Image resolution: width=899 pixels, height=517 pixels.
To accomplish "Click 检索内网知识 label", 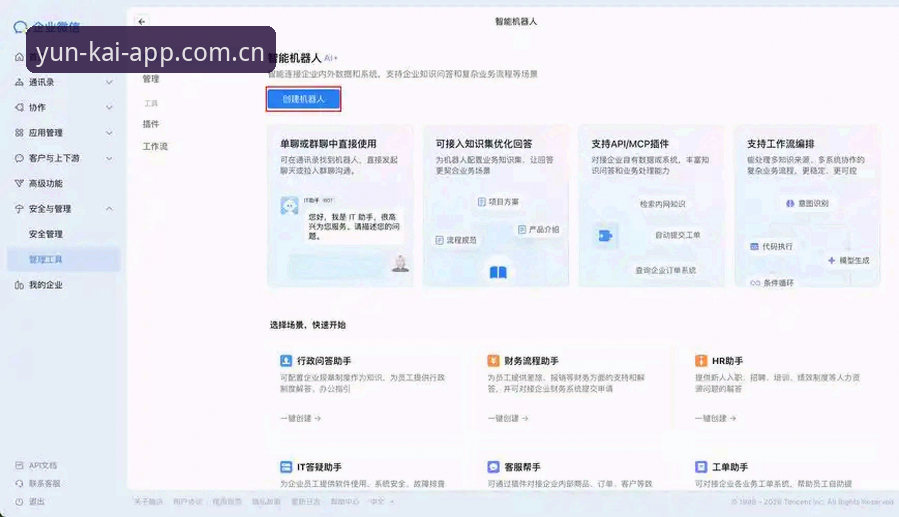I will pyautogui.click(x=662, y=204).
